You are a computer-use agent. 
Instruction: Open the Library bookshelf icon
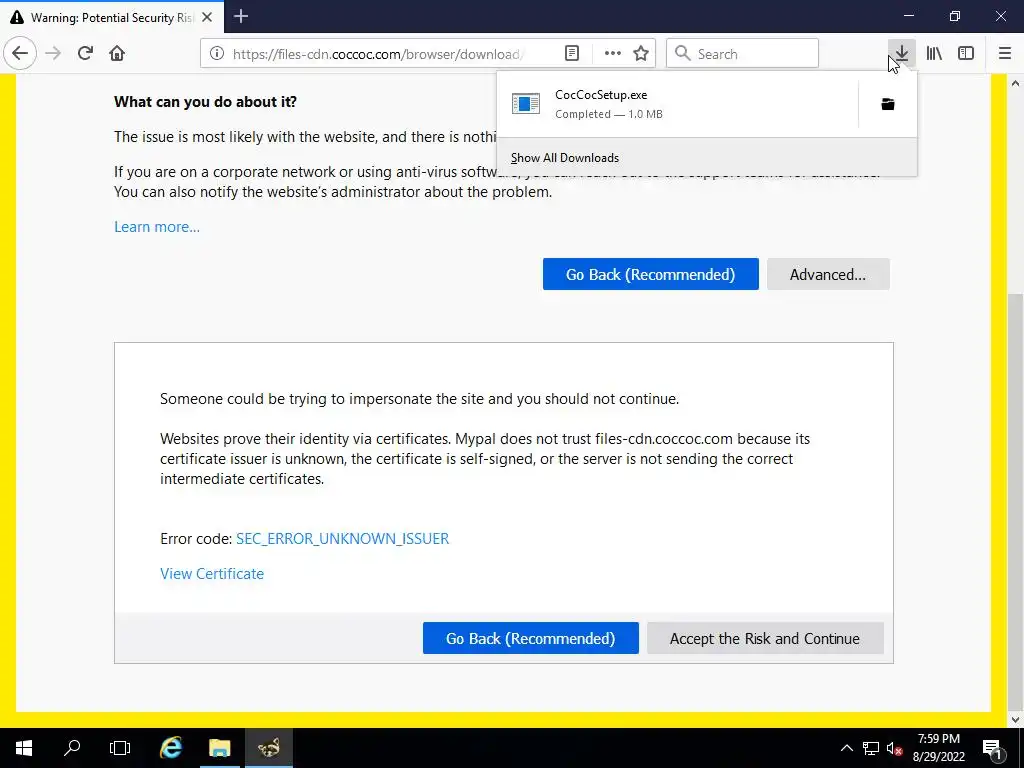tap(934, 53)
